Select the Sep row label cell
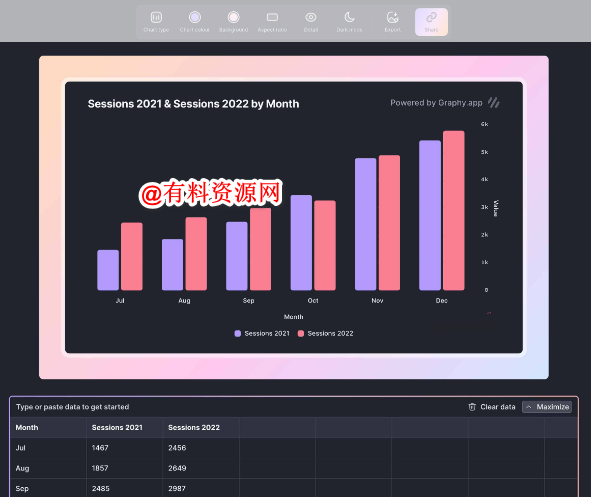This screenshot has width=591, height=497. [x=48, y=488]
